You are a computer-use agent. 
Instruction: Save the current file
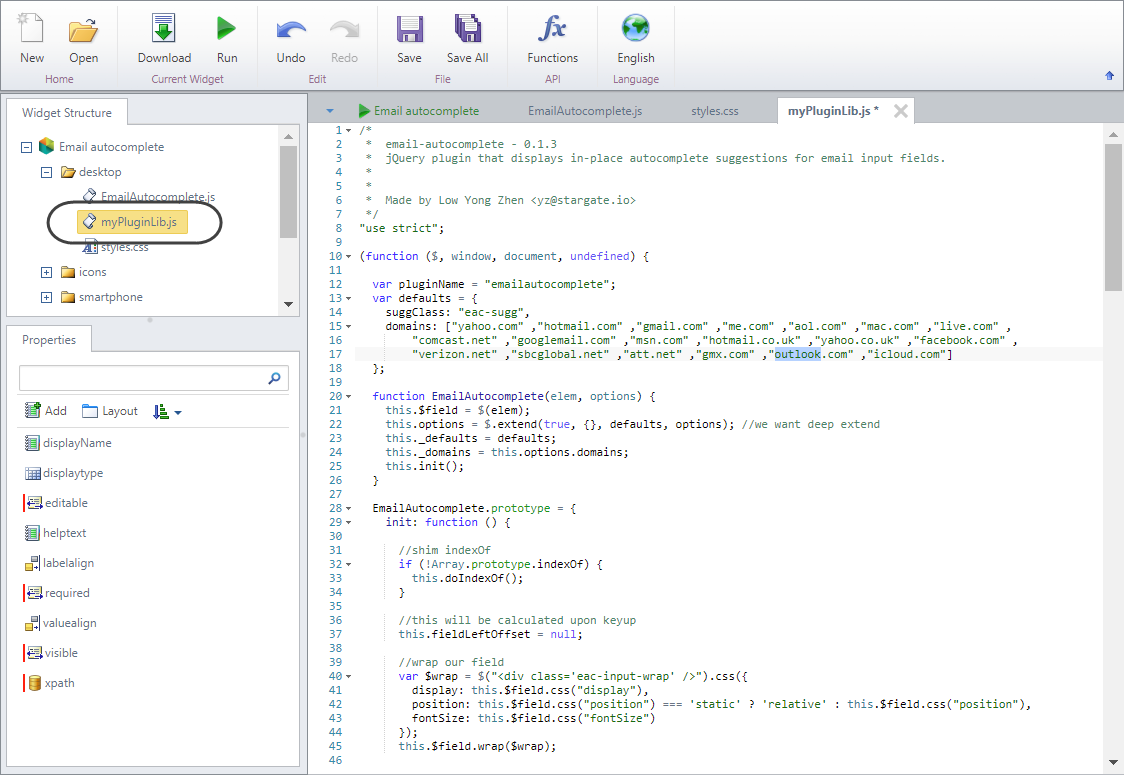409,29
